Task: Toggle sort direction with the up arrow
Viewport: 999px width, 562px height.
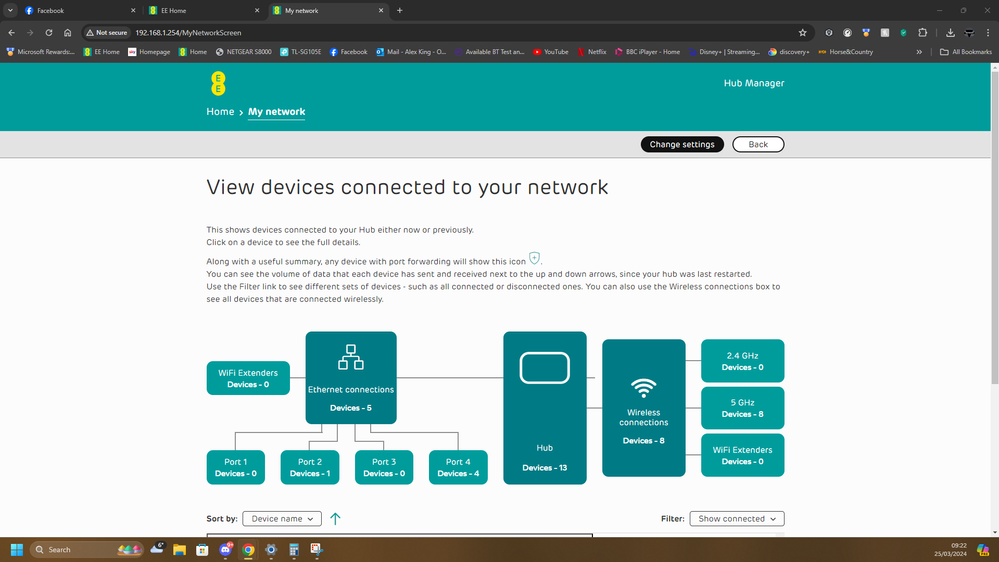Action: 335,519
